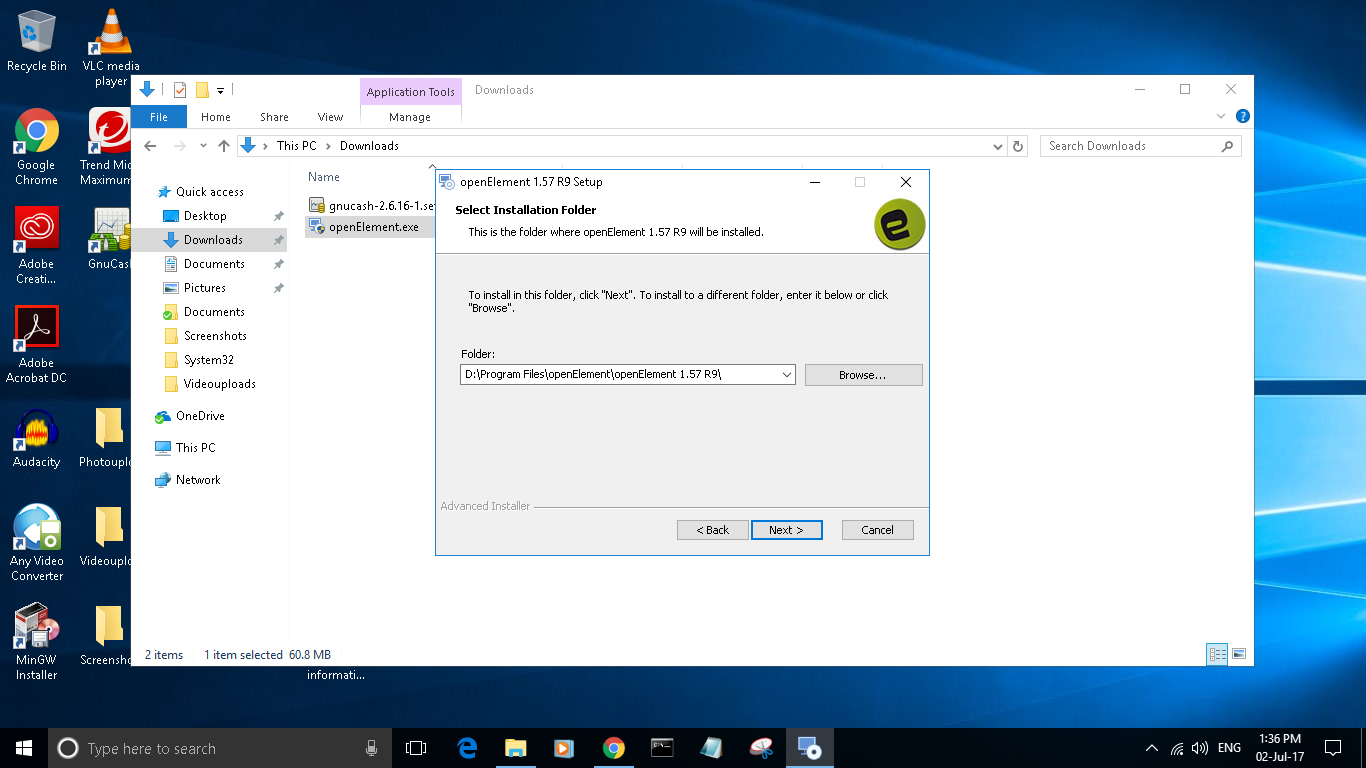The width and height of the screenshot is (1366, 768).
Task: Click the microphone icon in search box
Action: tap(371, 748)
